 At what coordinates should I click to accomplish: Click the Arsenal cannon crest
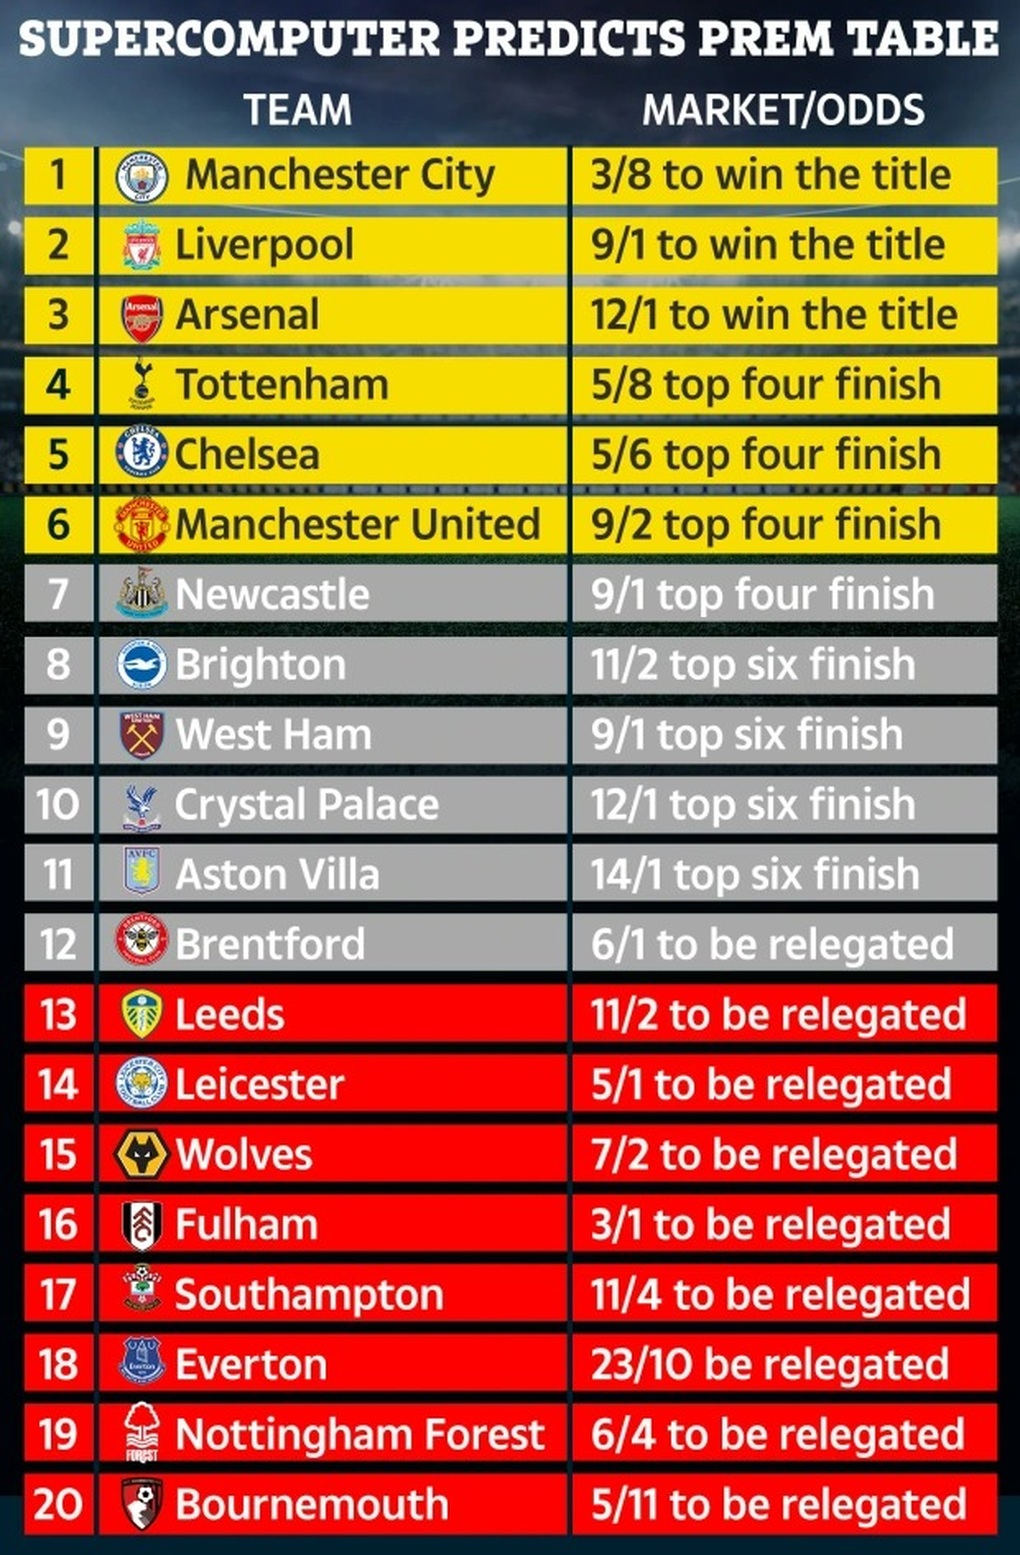coord(141,317)
